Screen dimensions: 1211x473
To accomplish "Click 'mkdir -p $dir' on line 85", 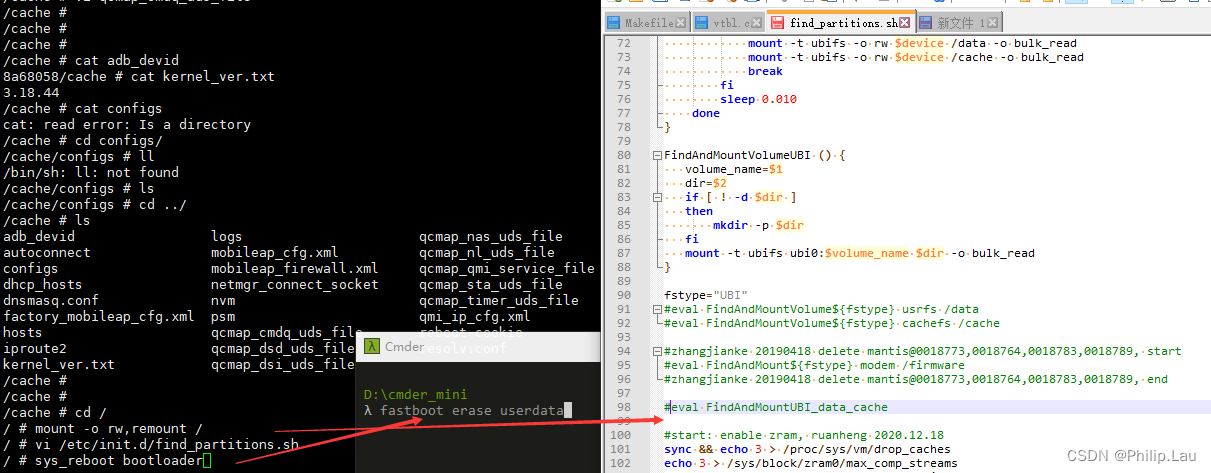I will pos(758,225).
